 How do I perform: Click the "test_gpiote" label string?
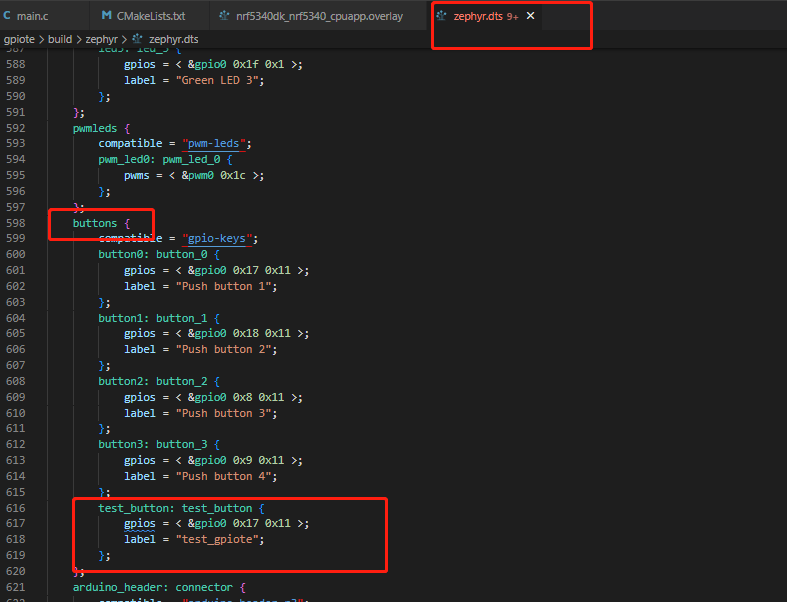(217, 539)
